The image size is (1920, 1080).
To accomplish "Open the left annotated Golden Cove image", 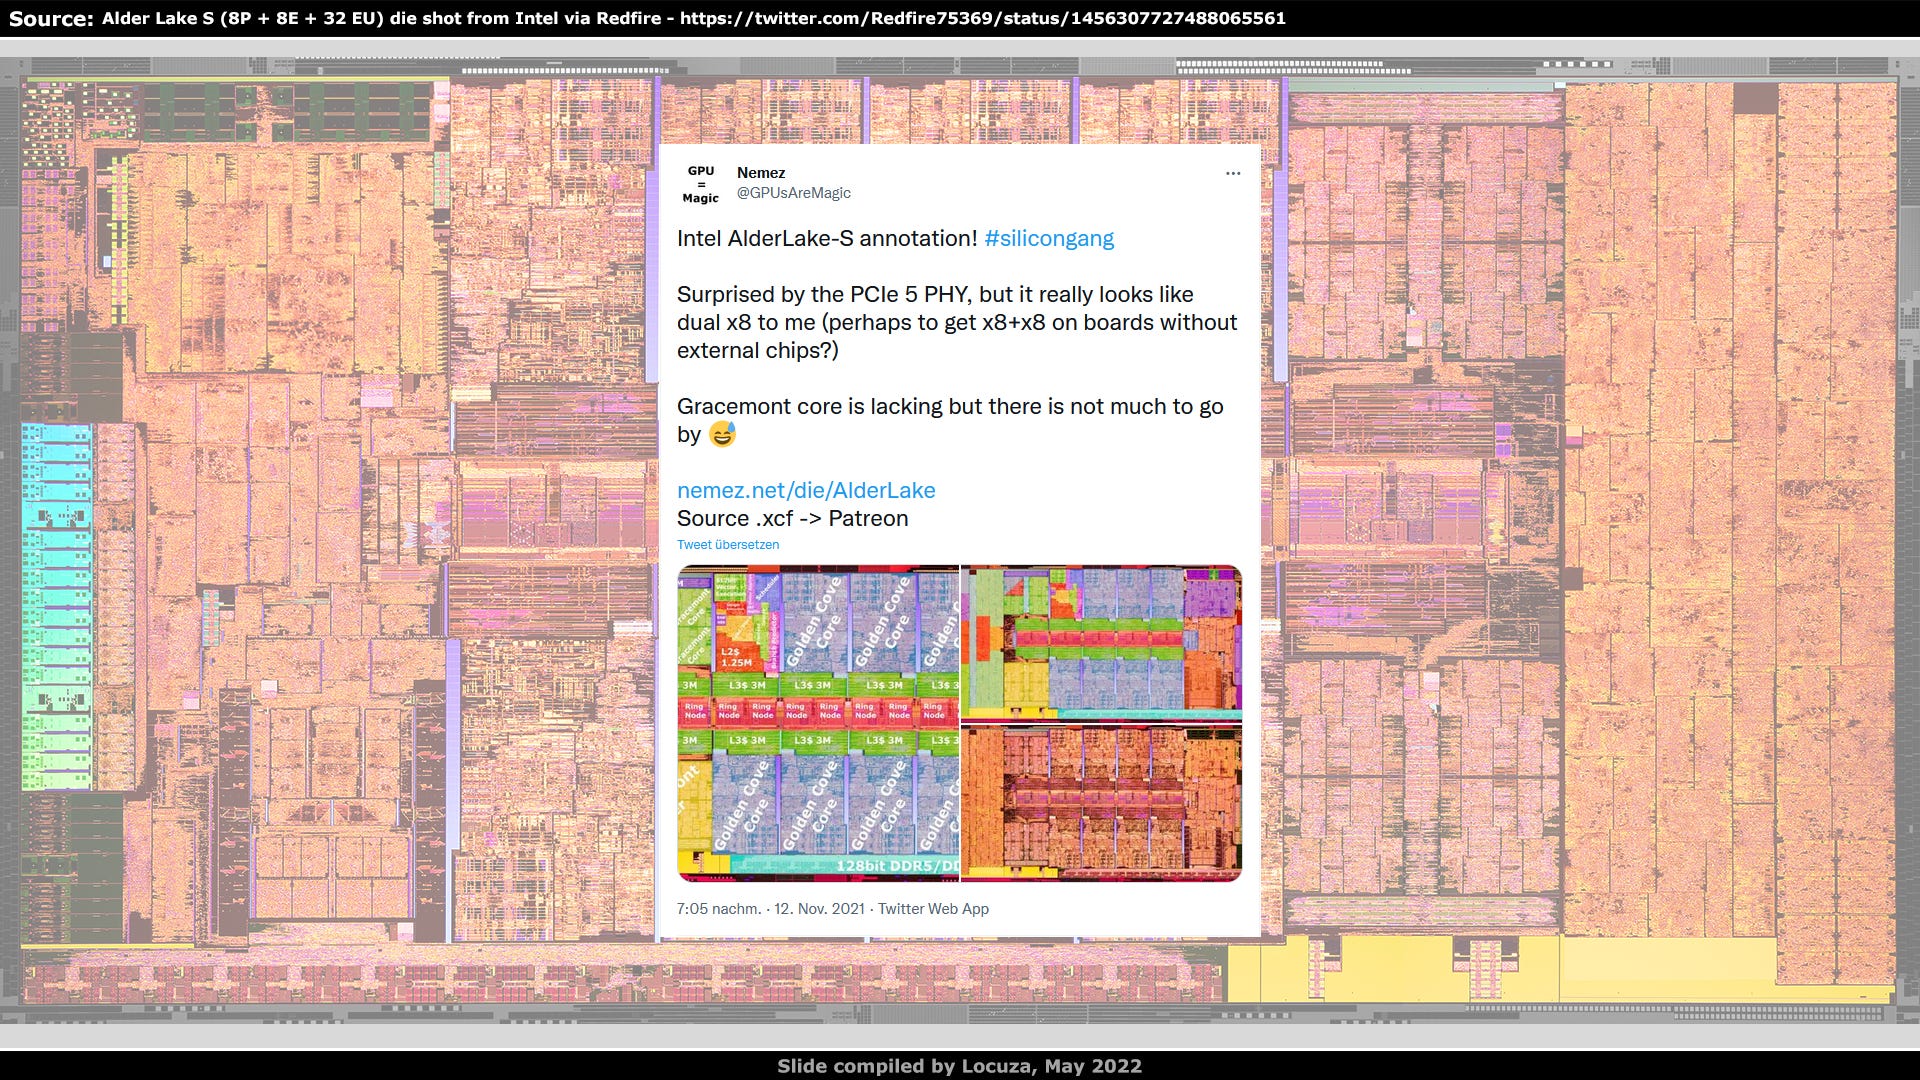I will point(818,723).
